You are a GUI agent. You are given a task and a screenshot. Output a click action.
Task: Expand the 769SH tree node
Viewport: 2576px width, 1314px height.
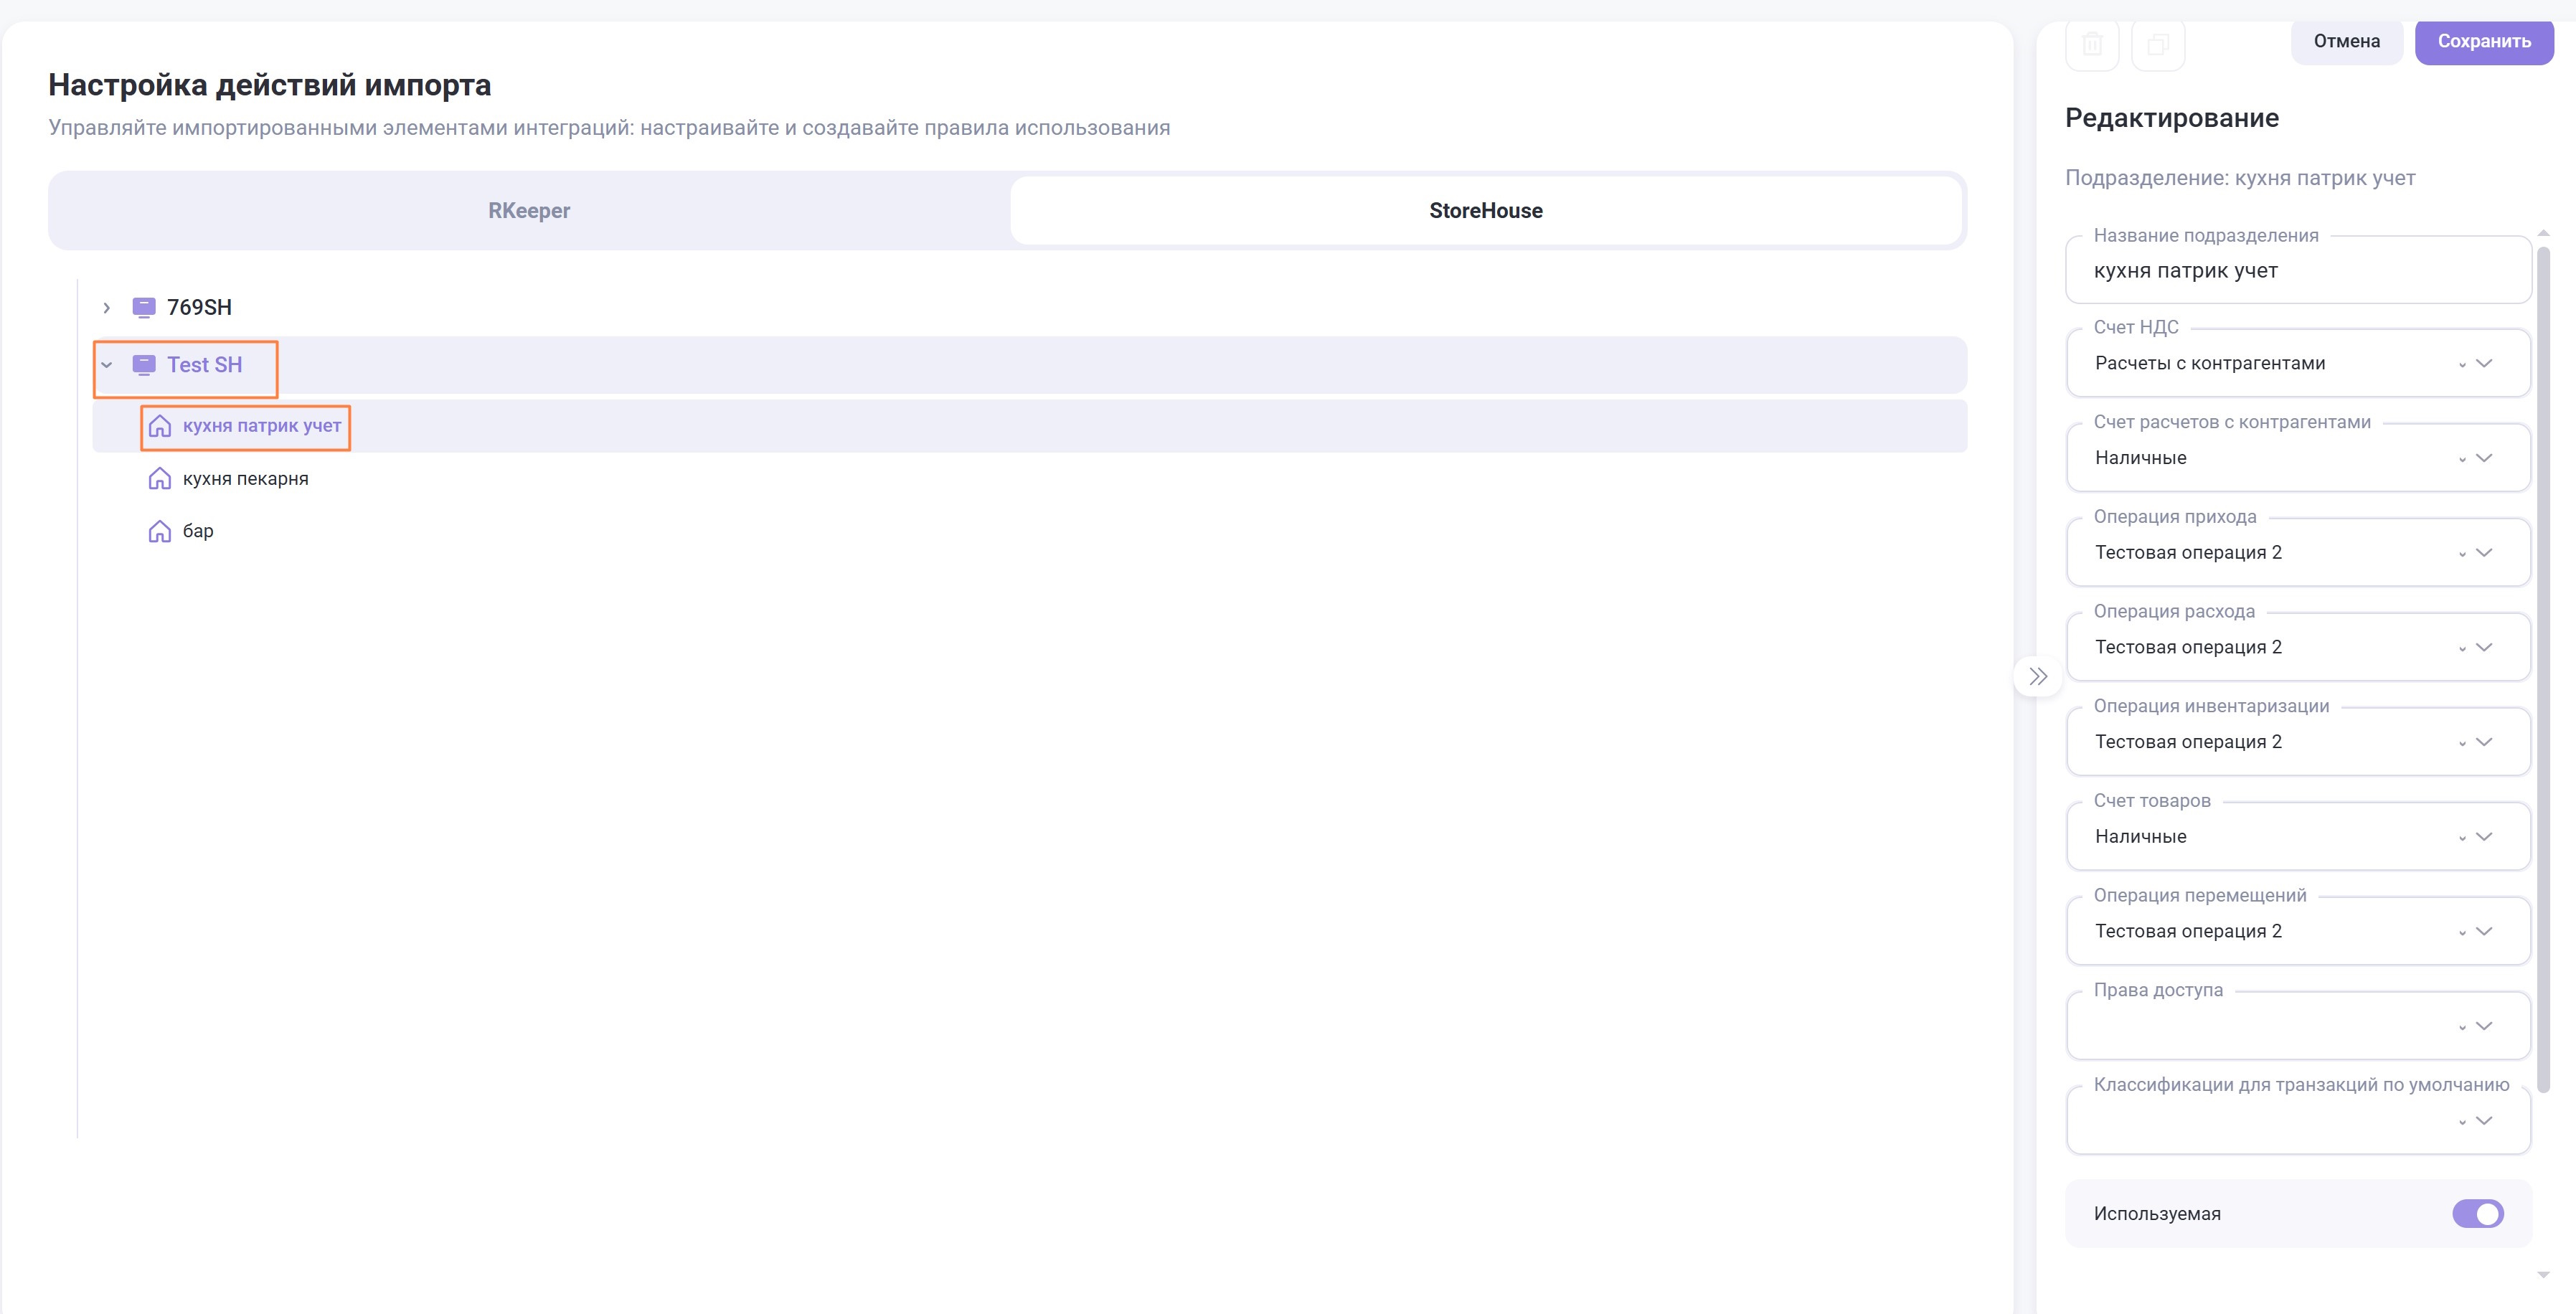click(107, 308)
